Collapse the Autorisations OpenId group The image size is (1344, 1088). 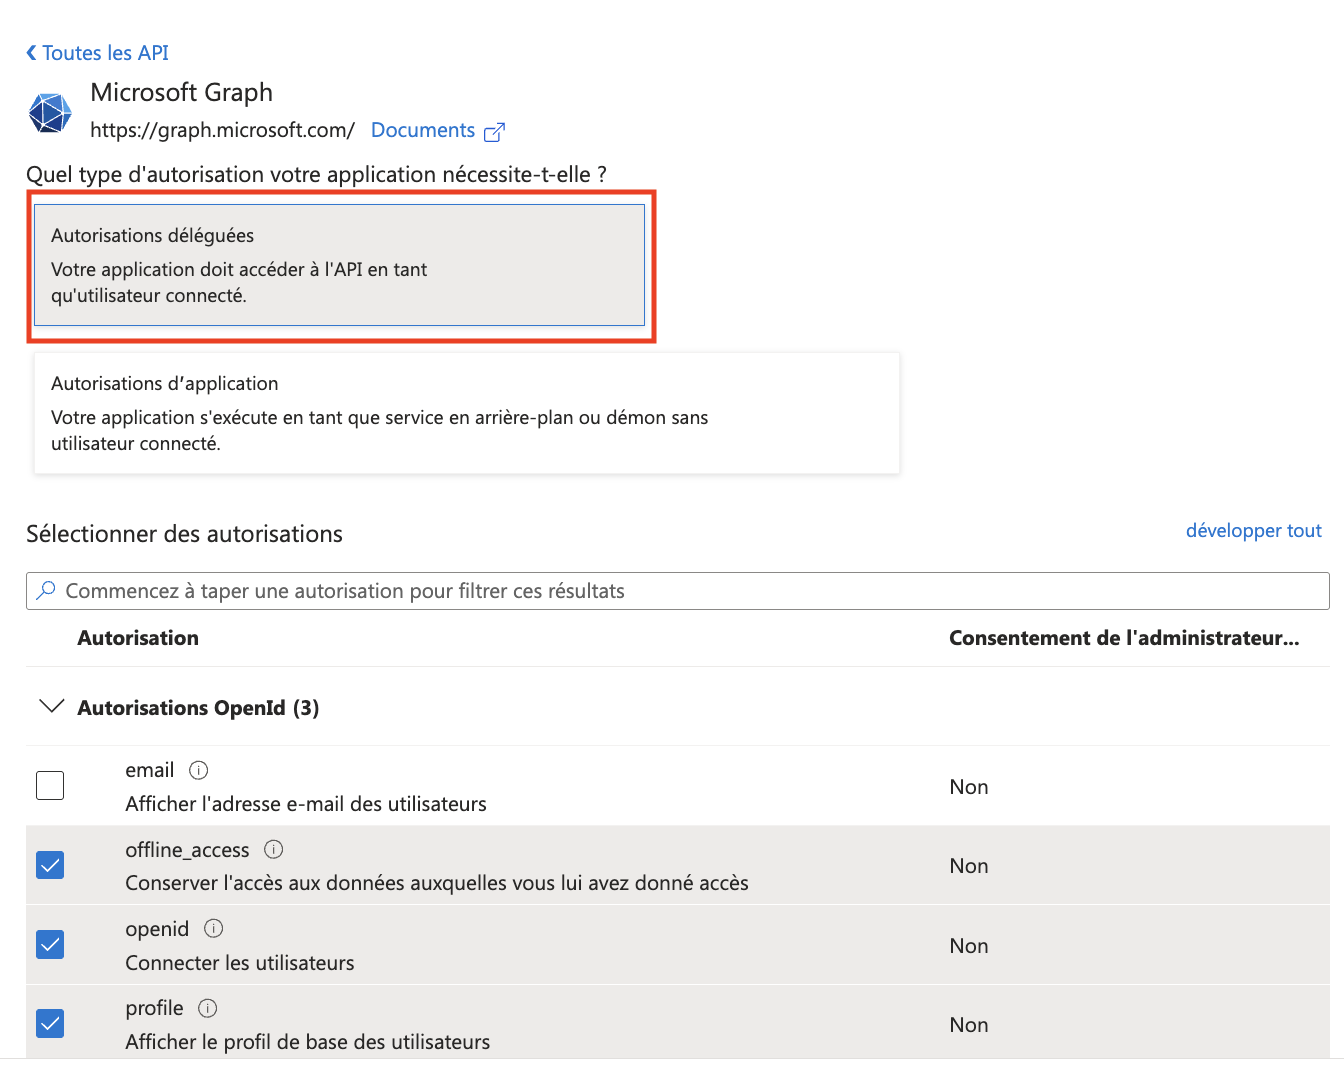click(50, 707)
